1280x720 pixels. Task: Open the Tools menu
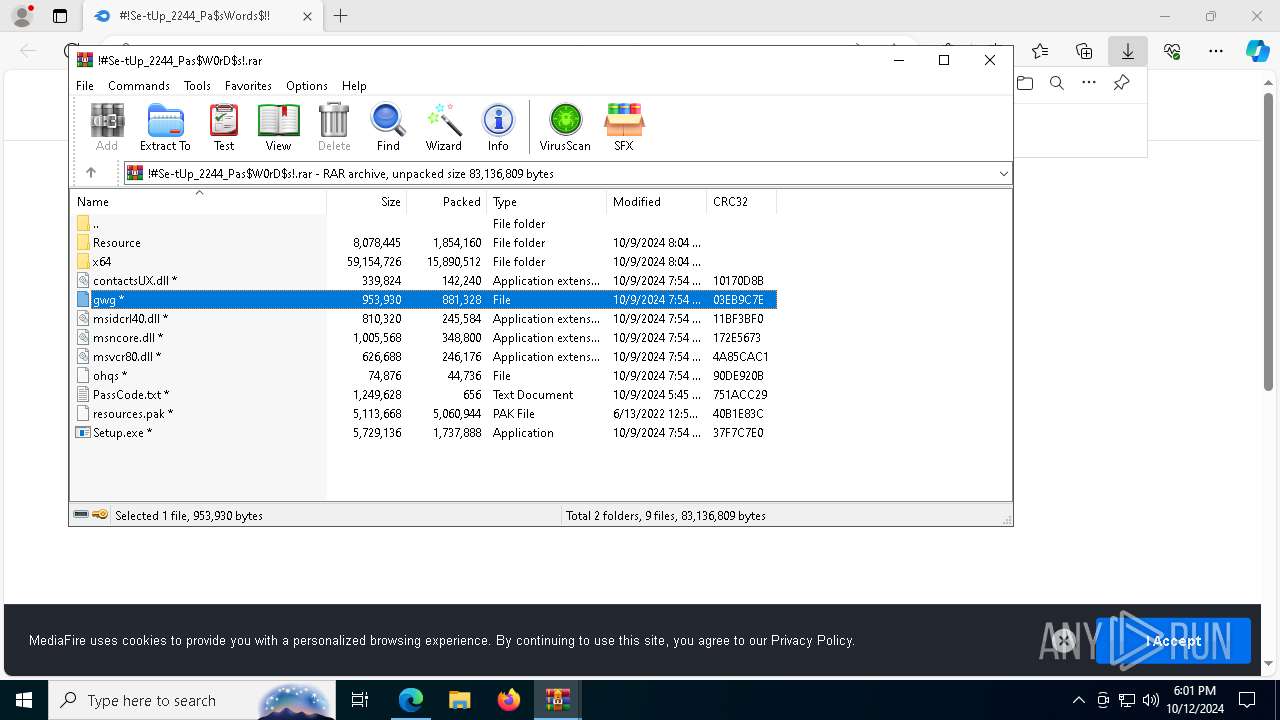(197, 86)
